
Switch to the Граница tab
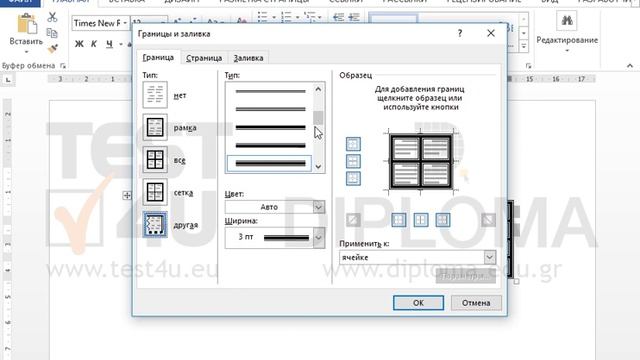[x=158, y=58]
